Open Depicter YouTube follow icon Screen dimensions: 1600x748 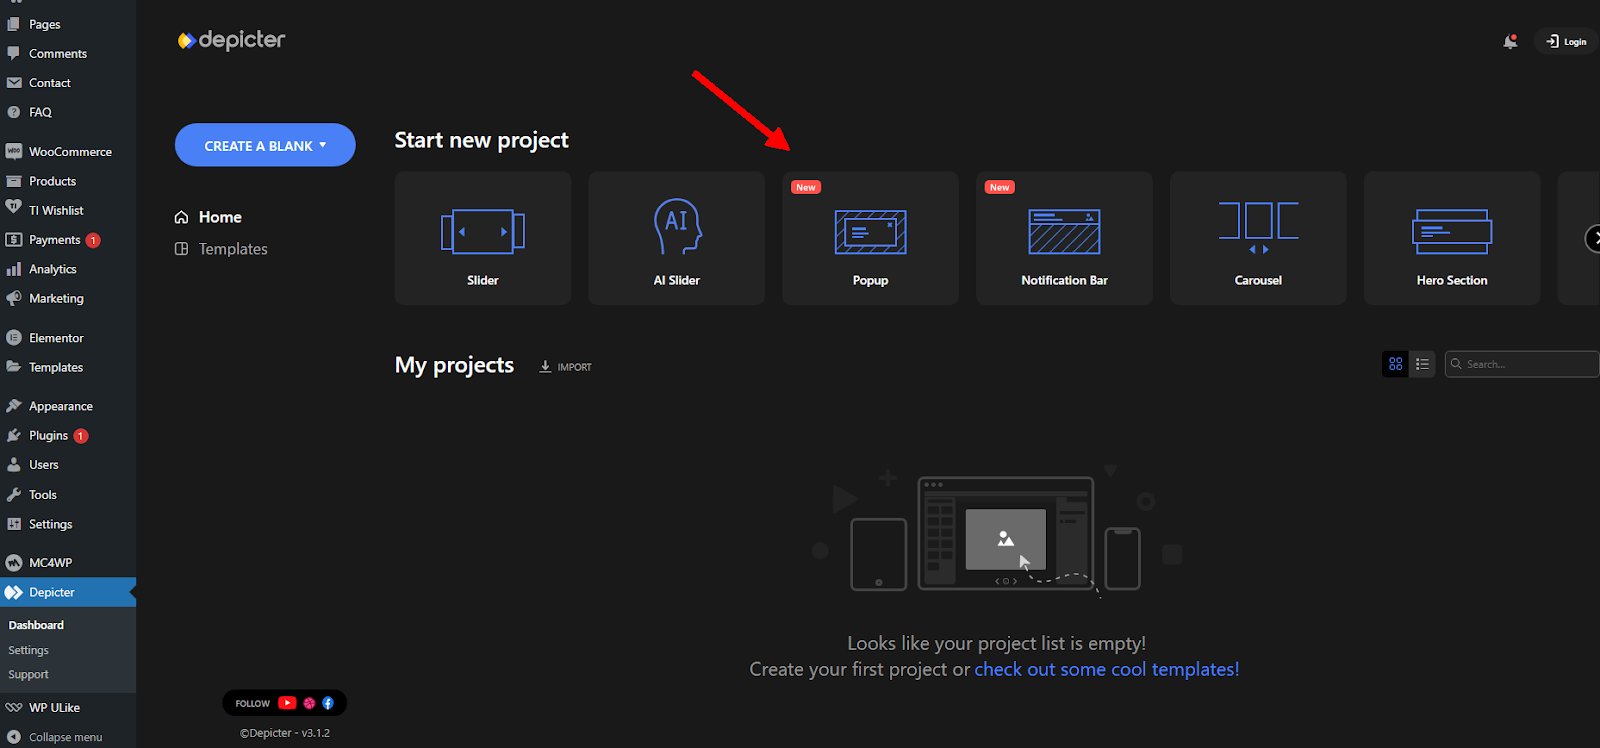[287, 703]
